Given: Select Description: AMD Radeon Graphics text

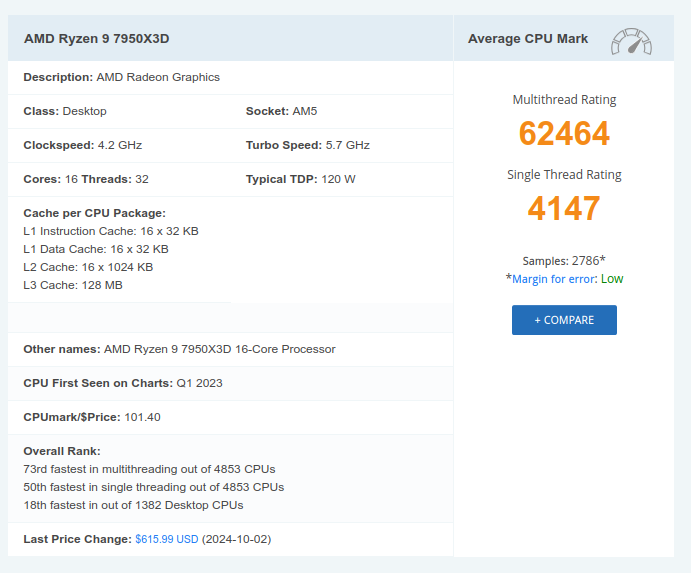Looking at the screenshot, I should tap(122, 77).
